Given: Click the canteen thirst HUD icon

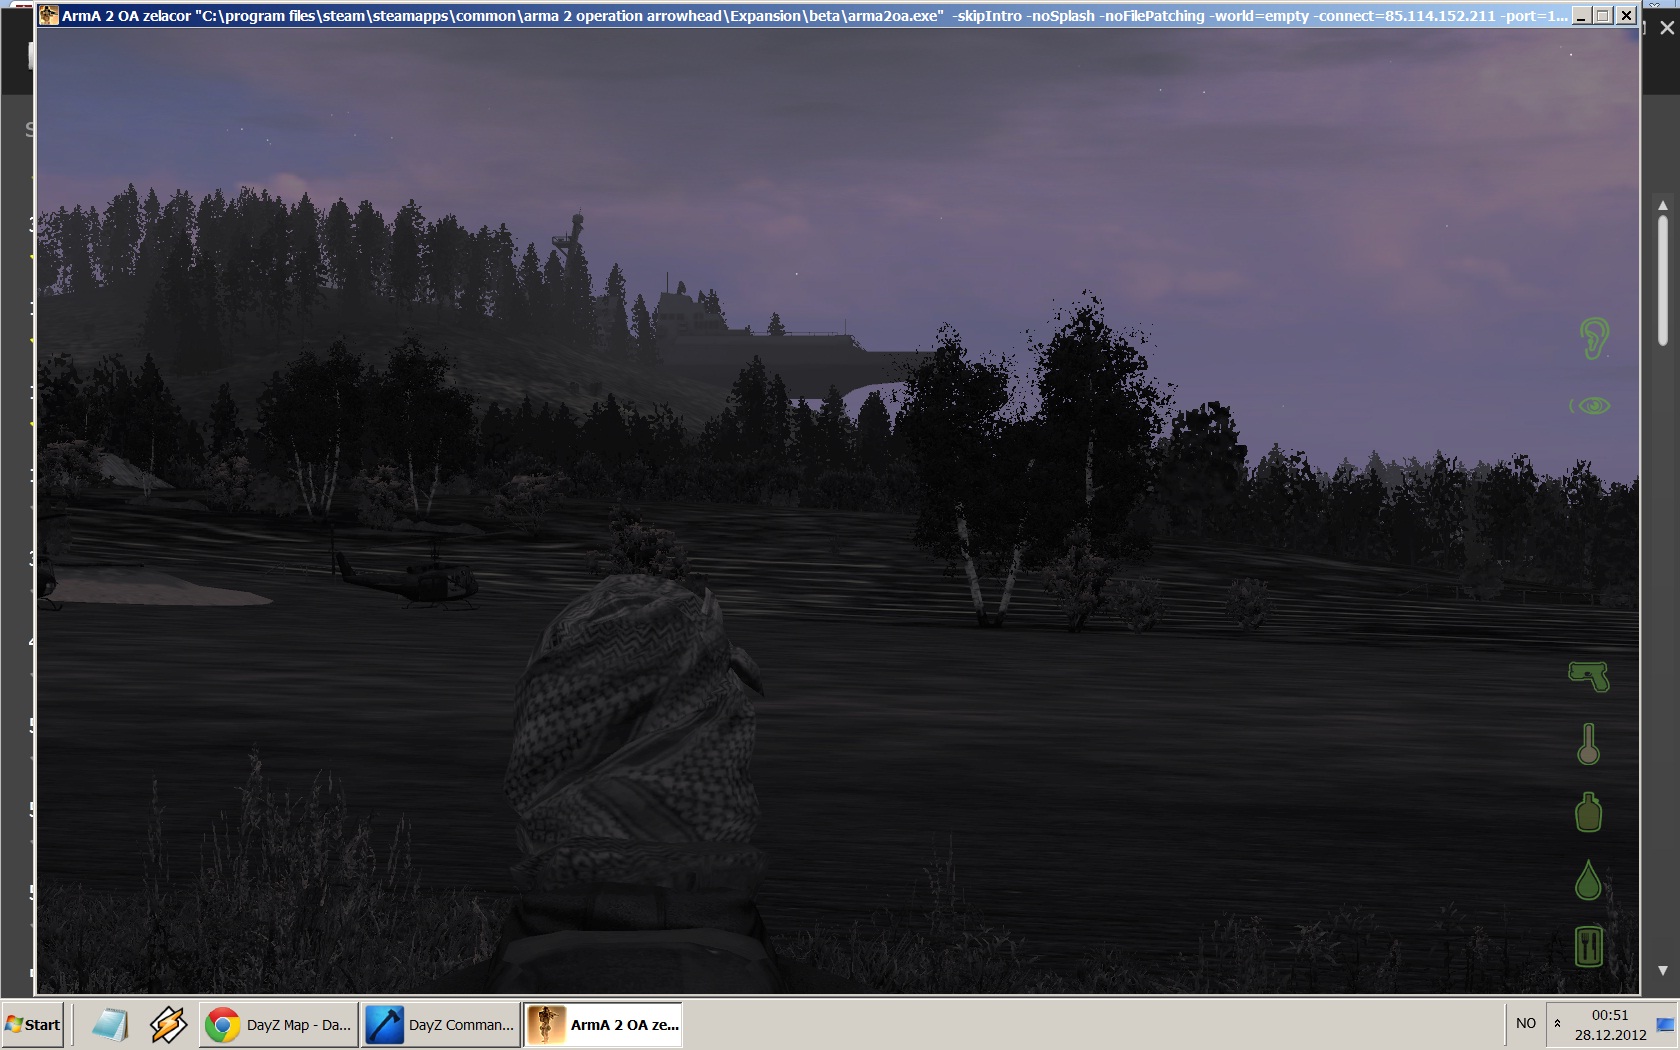Looking at the screenshot, I should point(1588,812).
